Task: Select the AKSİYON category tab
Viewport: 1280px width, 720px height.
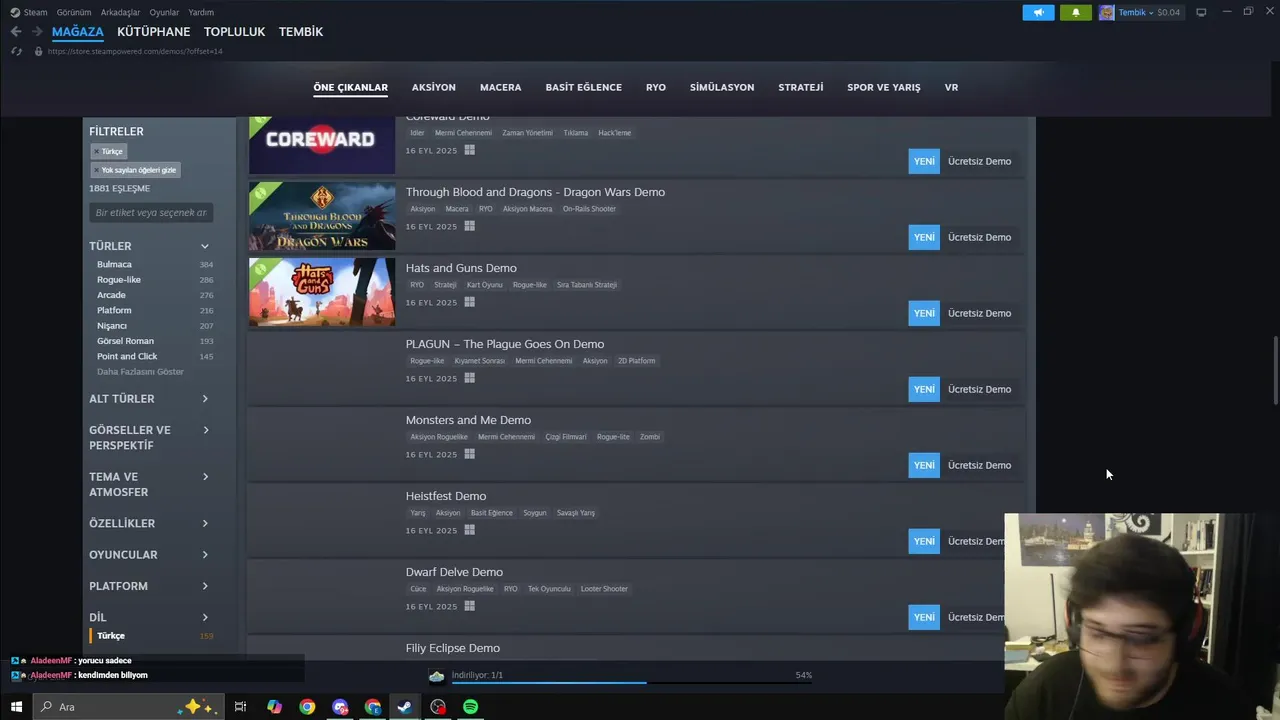Action: pos(434,87)
